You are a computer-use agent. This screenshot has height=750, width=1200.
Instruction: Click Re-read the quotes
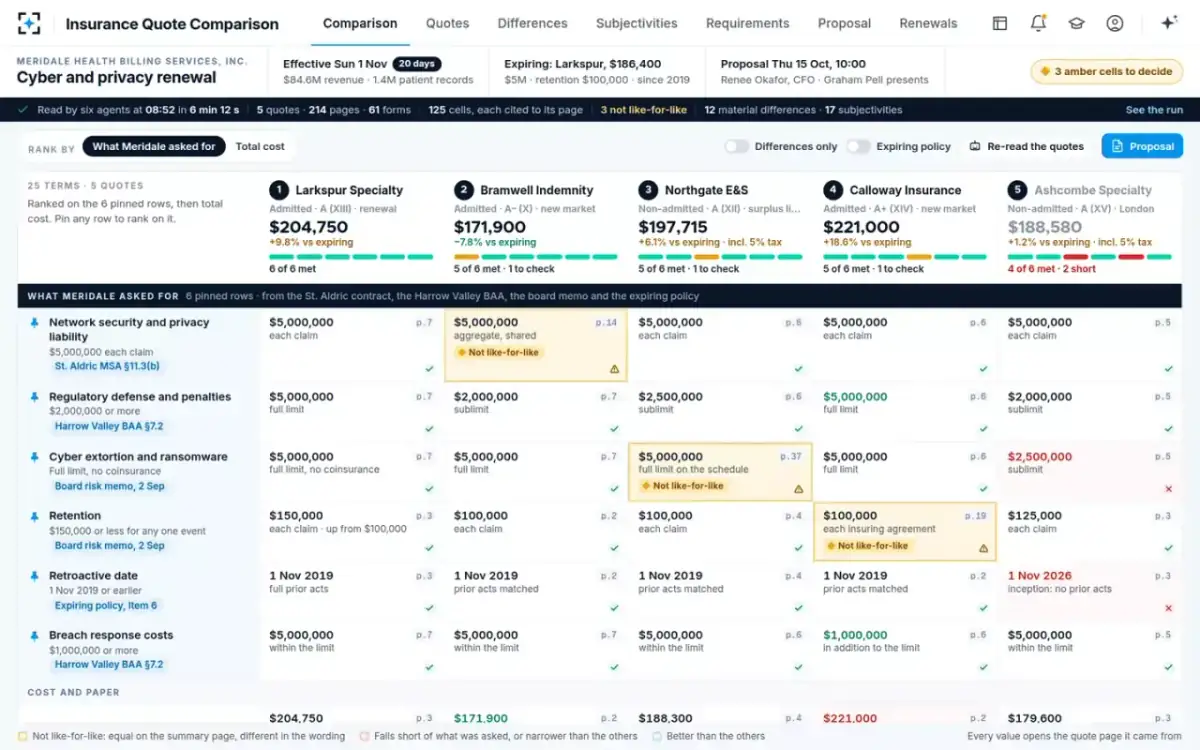point(1027,146)
